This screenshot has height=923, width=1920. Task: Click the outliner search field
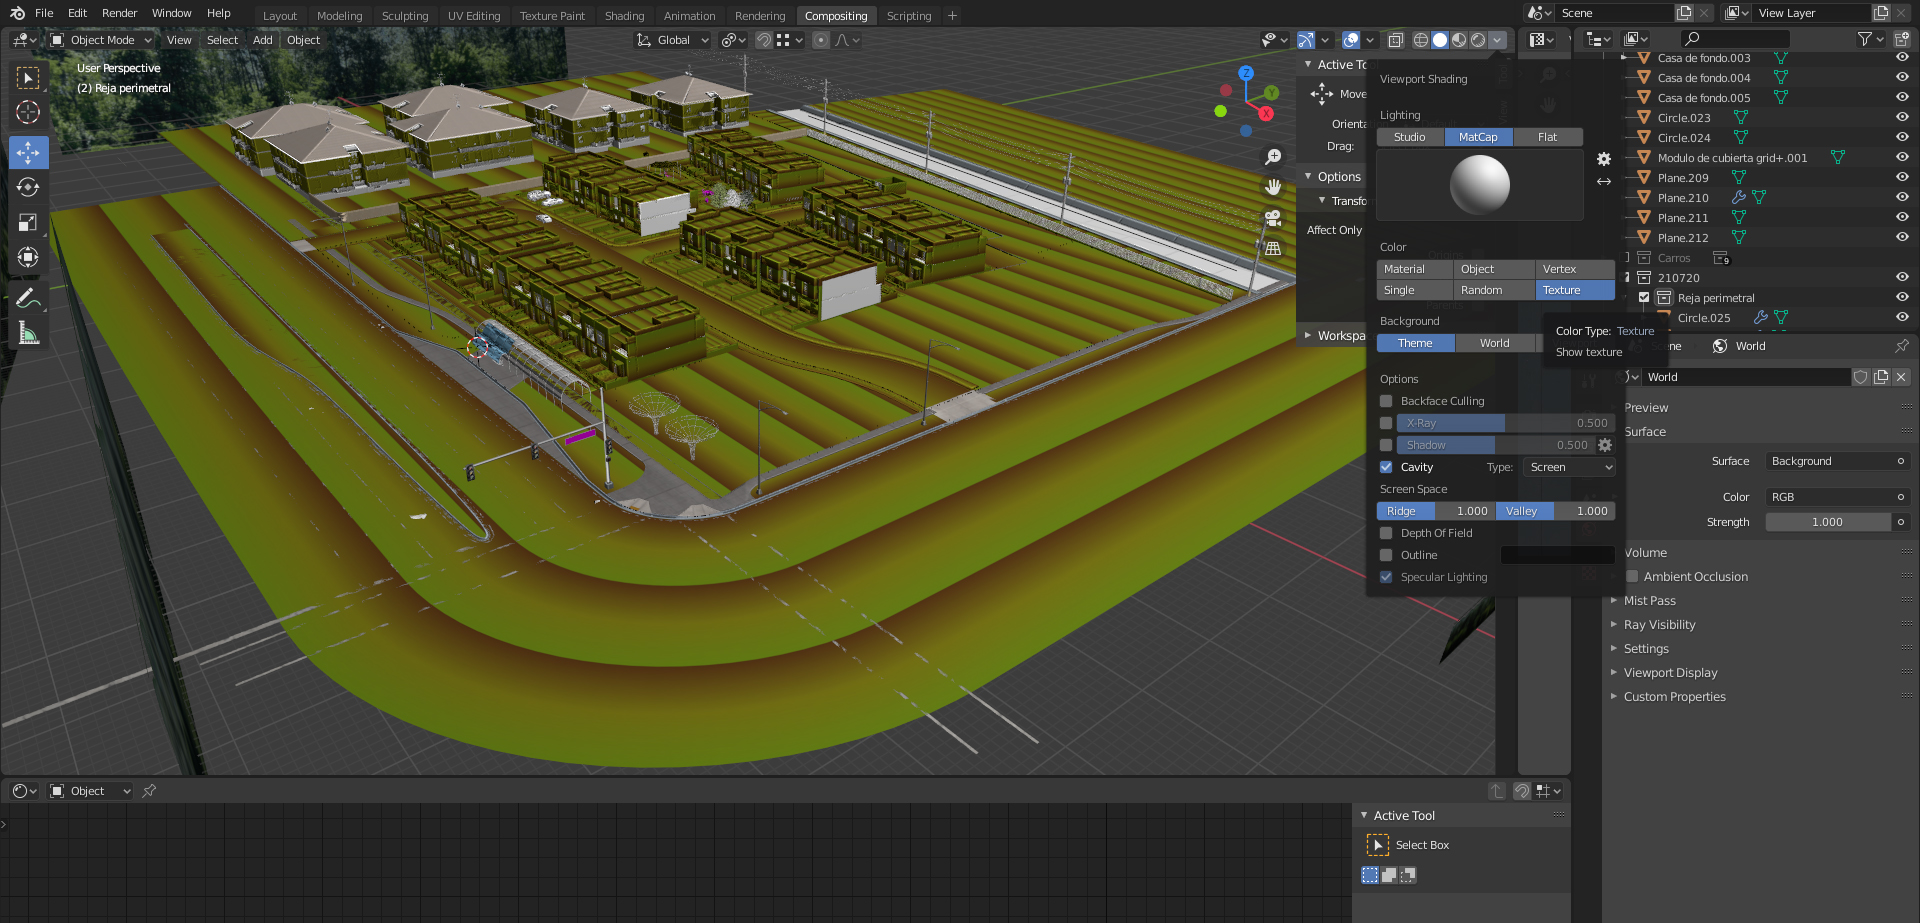(x=1735, y=39)
